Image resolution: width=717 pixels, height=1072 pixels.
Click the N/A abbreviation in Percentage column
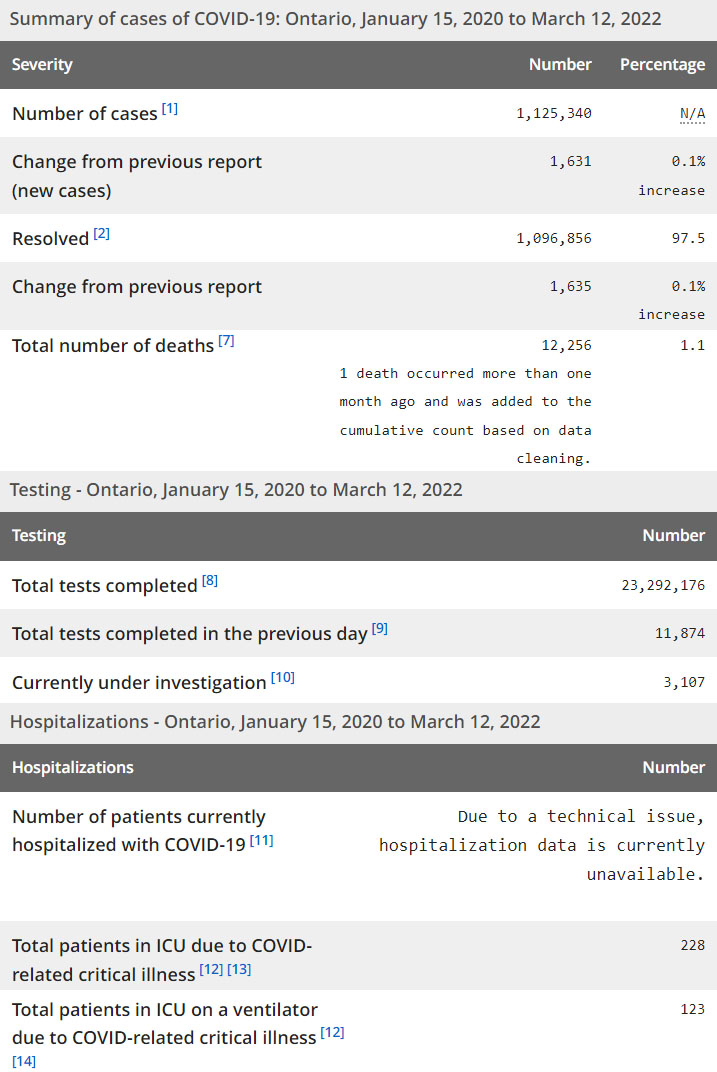692,113
